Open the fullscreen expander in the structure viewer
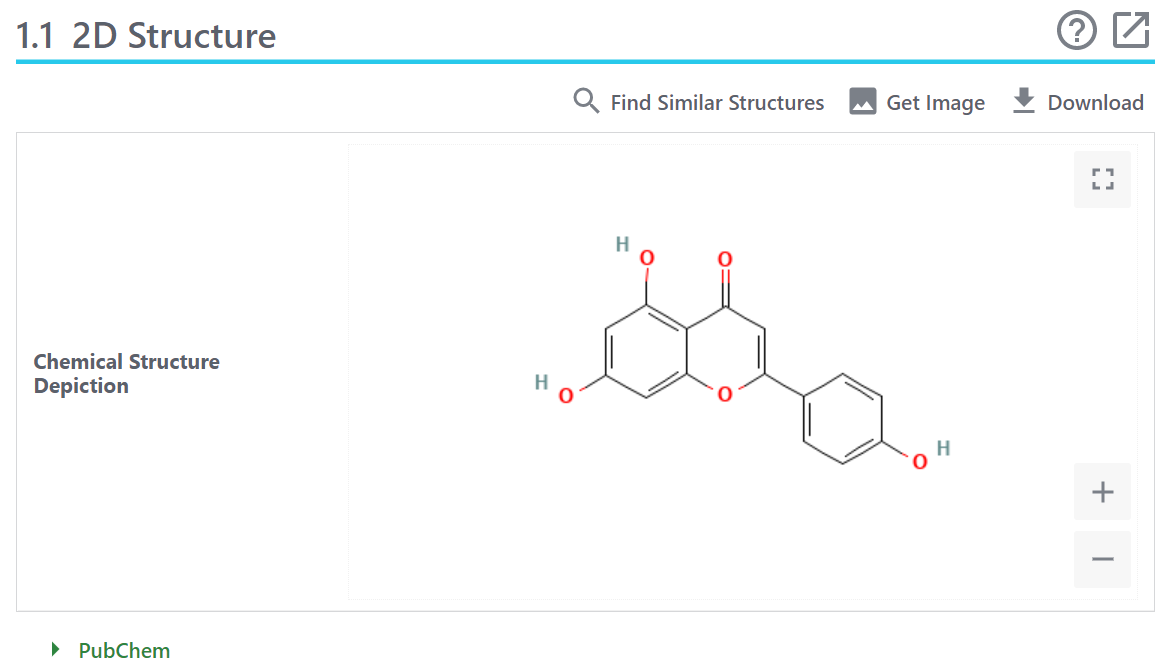Screen dimensions: 1171x671 pos(1102,179)
